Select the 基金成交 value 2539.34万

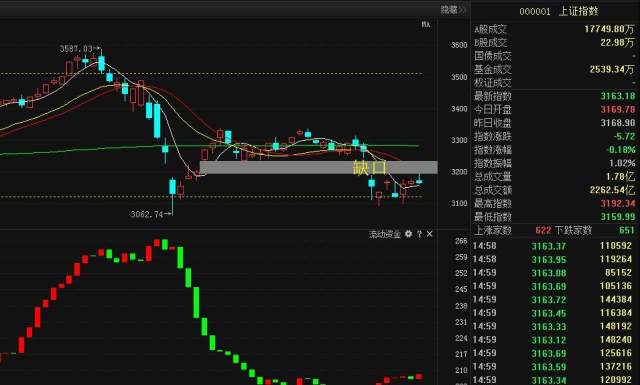612,69
